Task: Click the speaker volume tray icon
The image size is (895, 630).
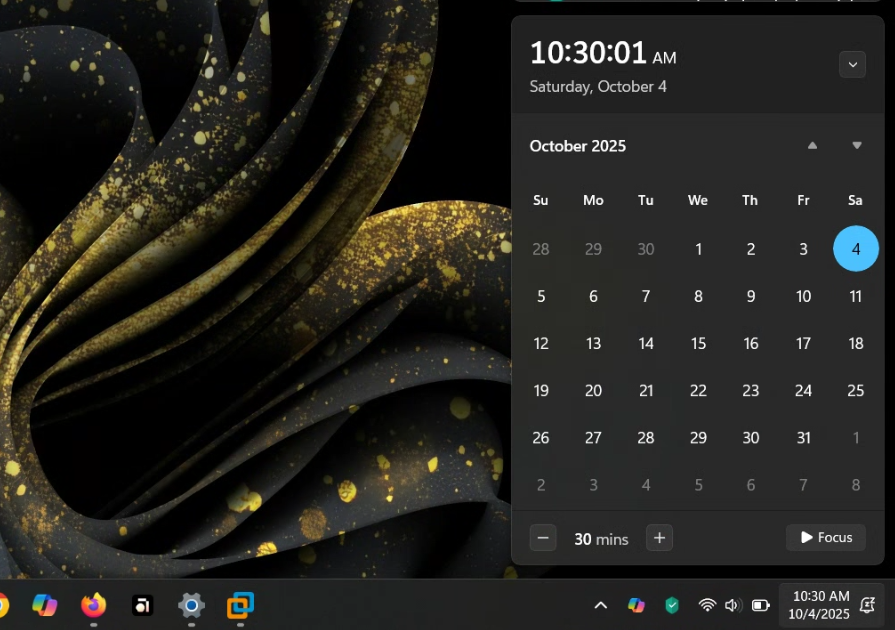Action: coord(732,605)
